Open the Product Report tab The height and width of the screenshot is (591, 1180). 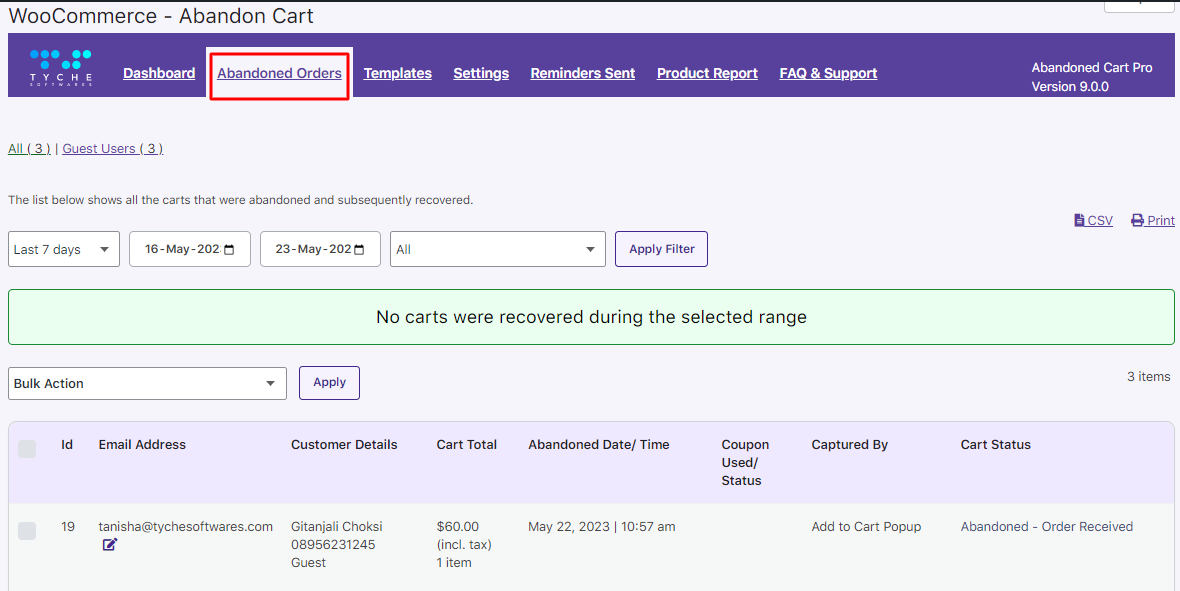pos(707,73)
